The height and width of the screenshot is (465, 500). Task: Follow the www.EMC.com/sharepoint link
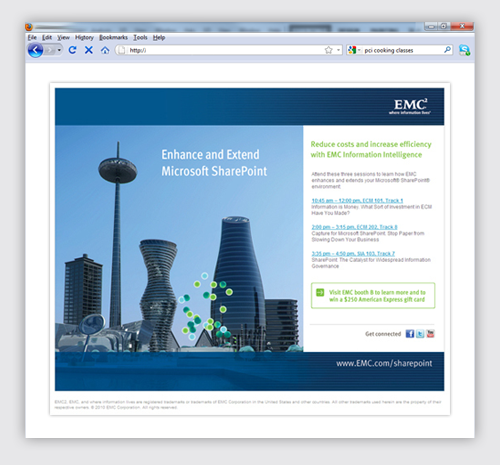click(384, 363)
